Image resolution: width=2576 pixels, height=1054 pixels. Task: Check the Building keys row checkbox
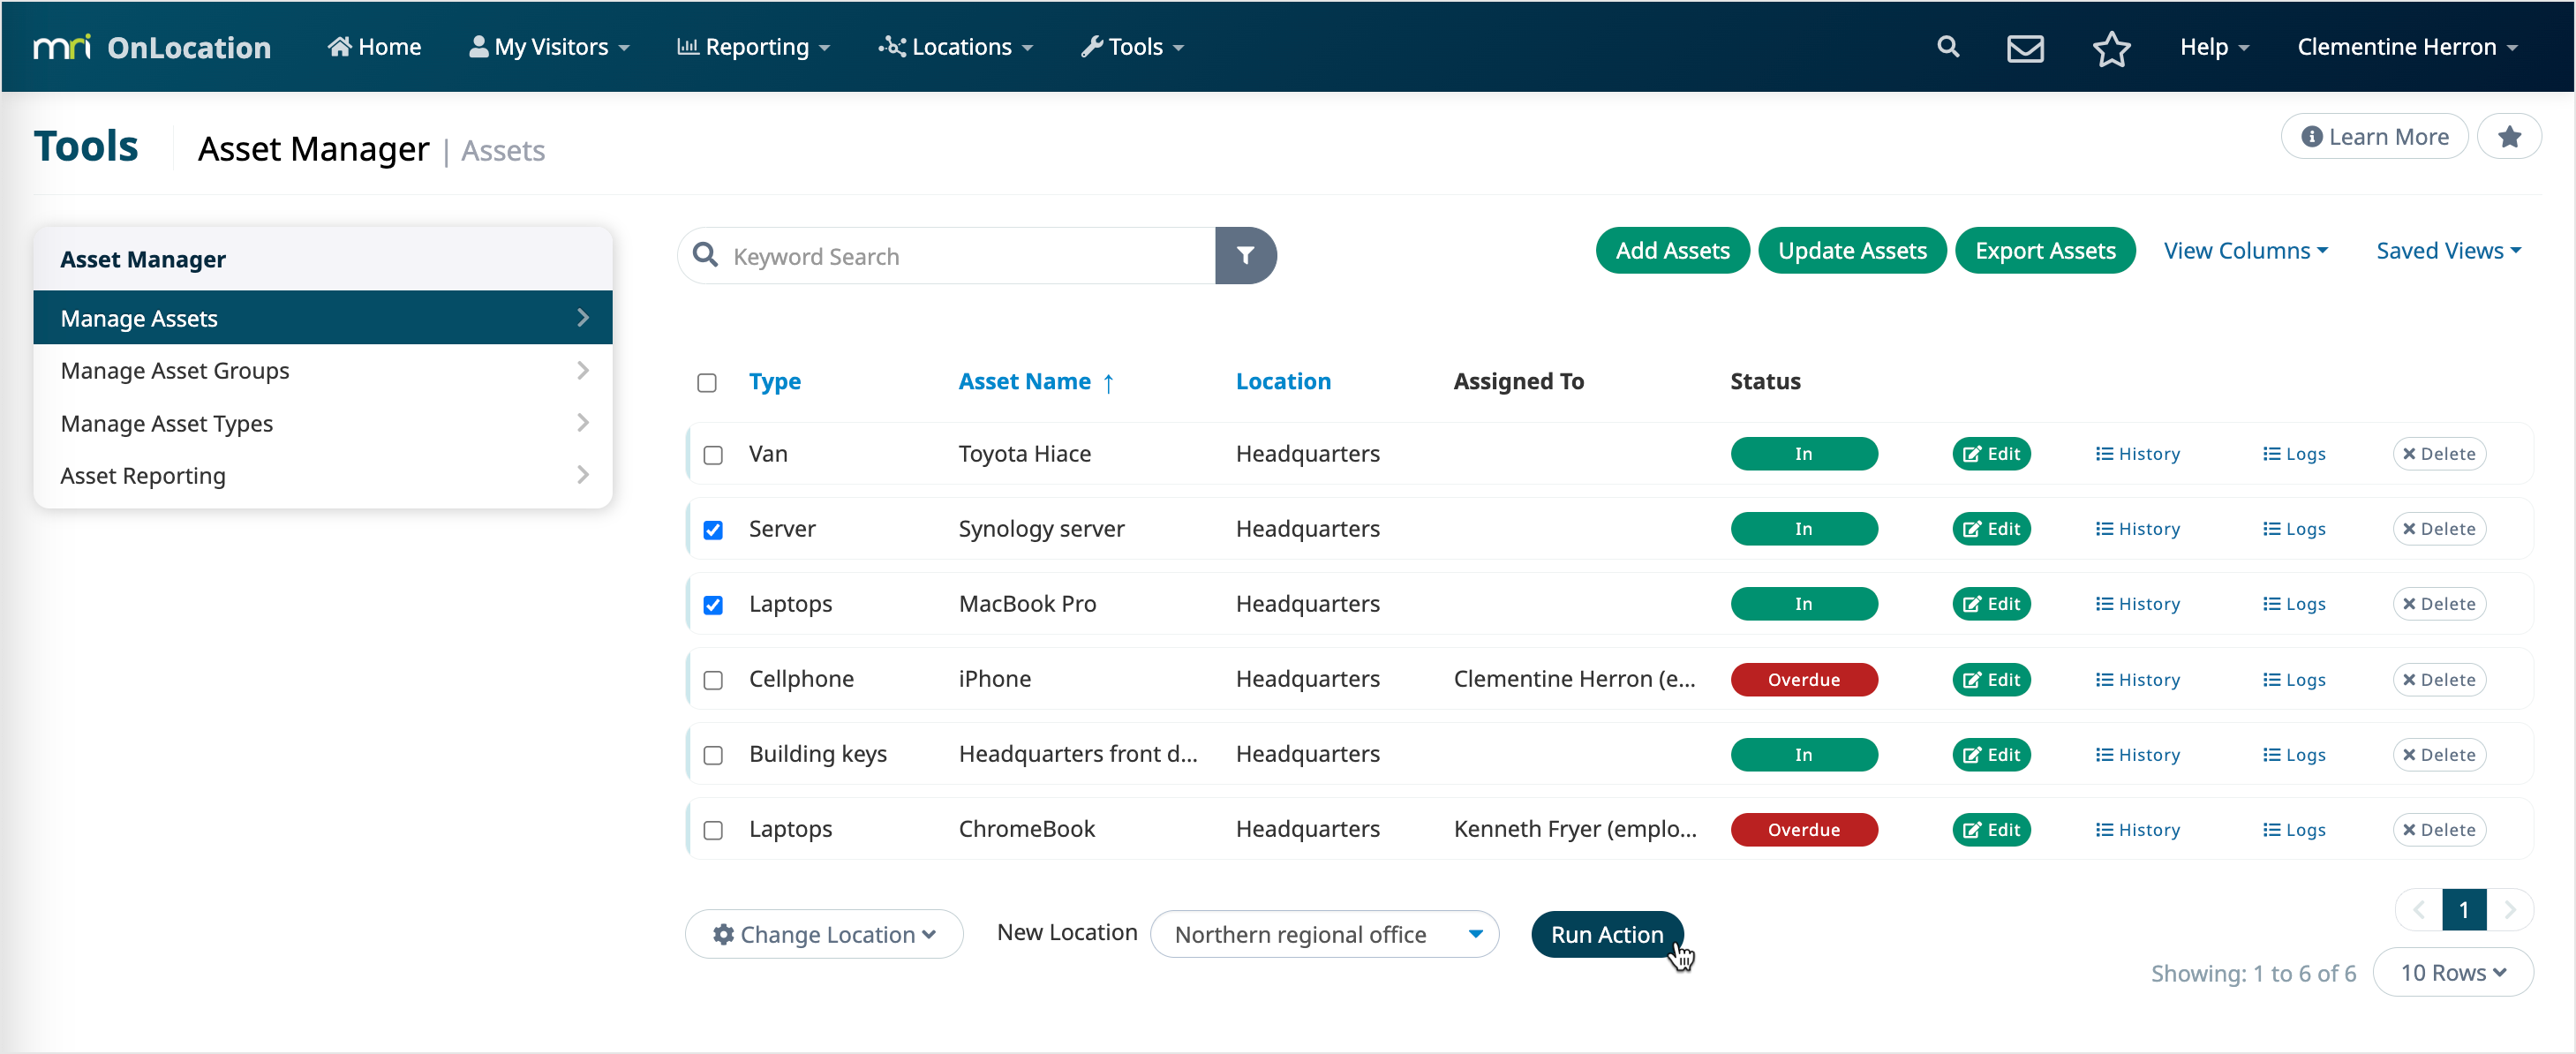pos(712,755)
